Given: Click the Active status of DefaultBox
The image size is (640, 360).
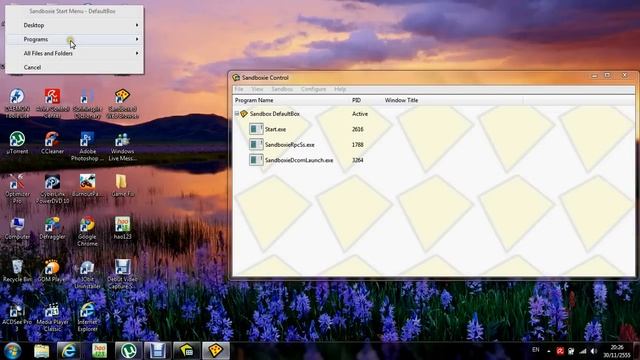Looking at the screenshot, I should pyautogui.click(x=360, y=114).
